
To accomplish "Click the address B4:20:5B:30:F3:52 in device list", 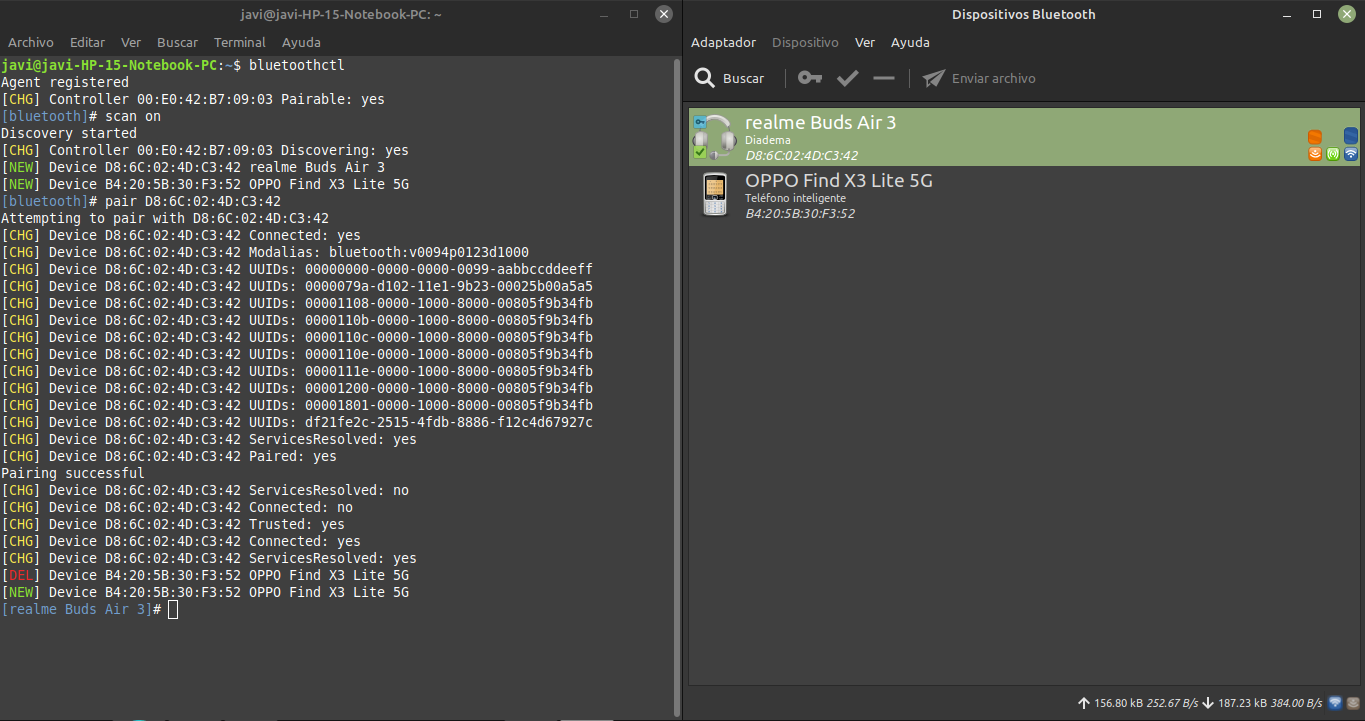I will pos(800,213).
